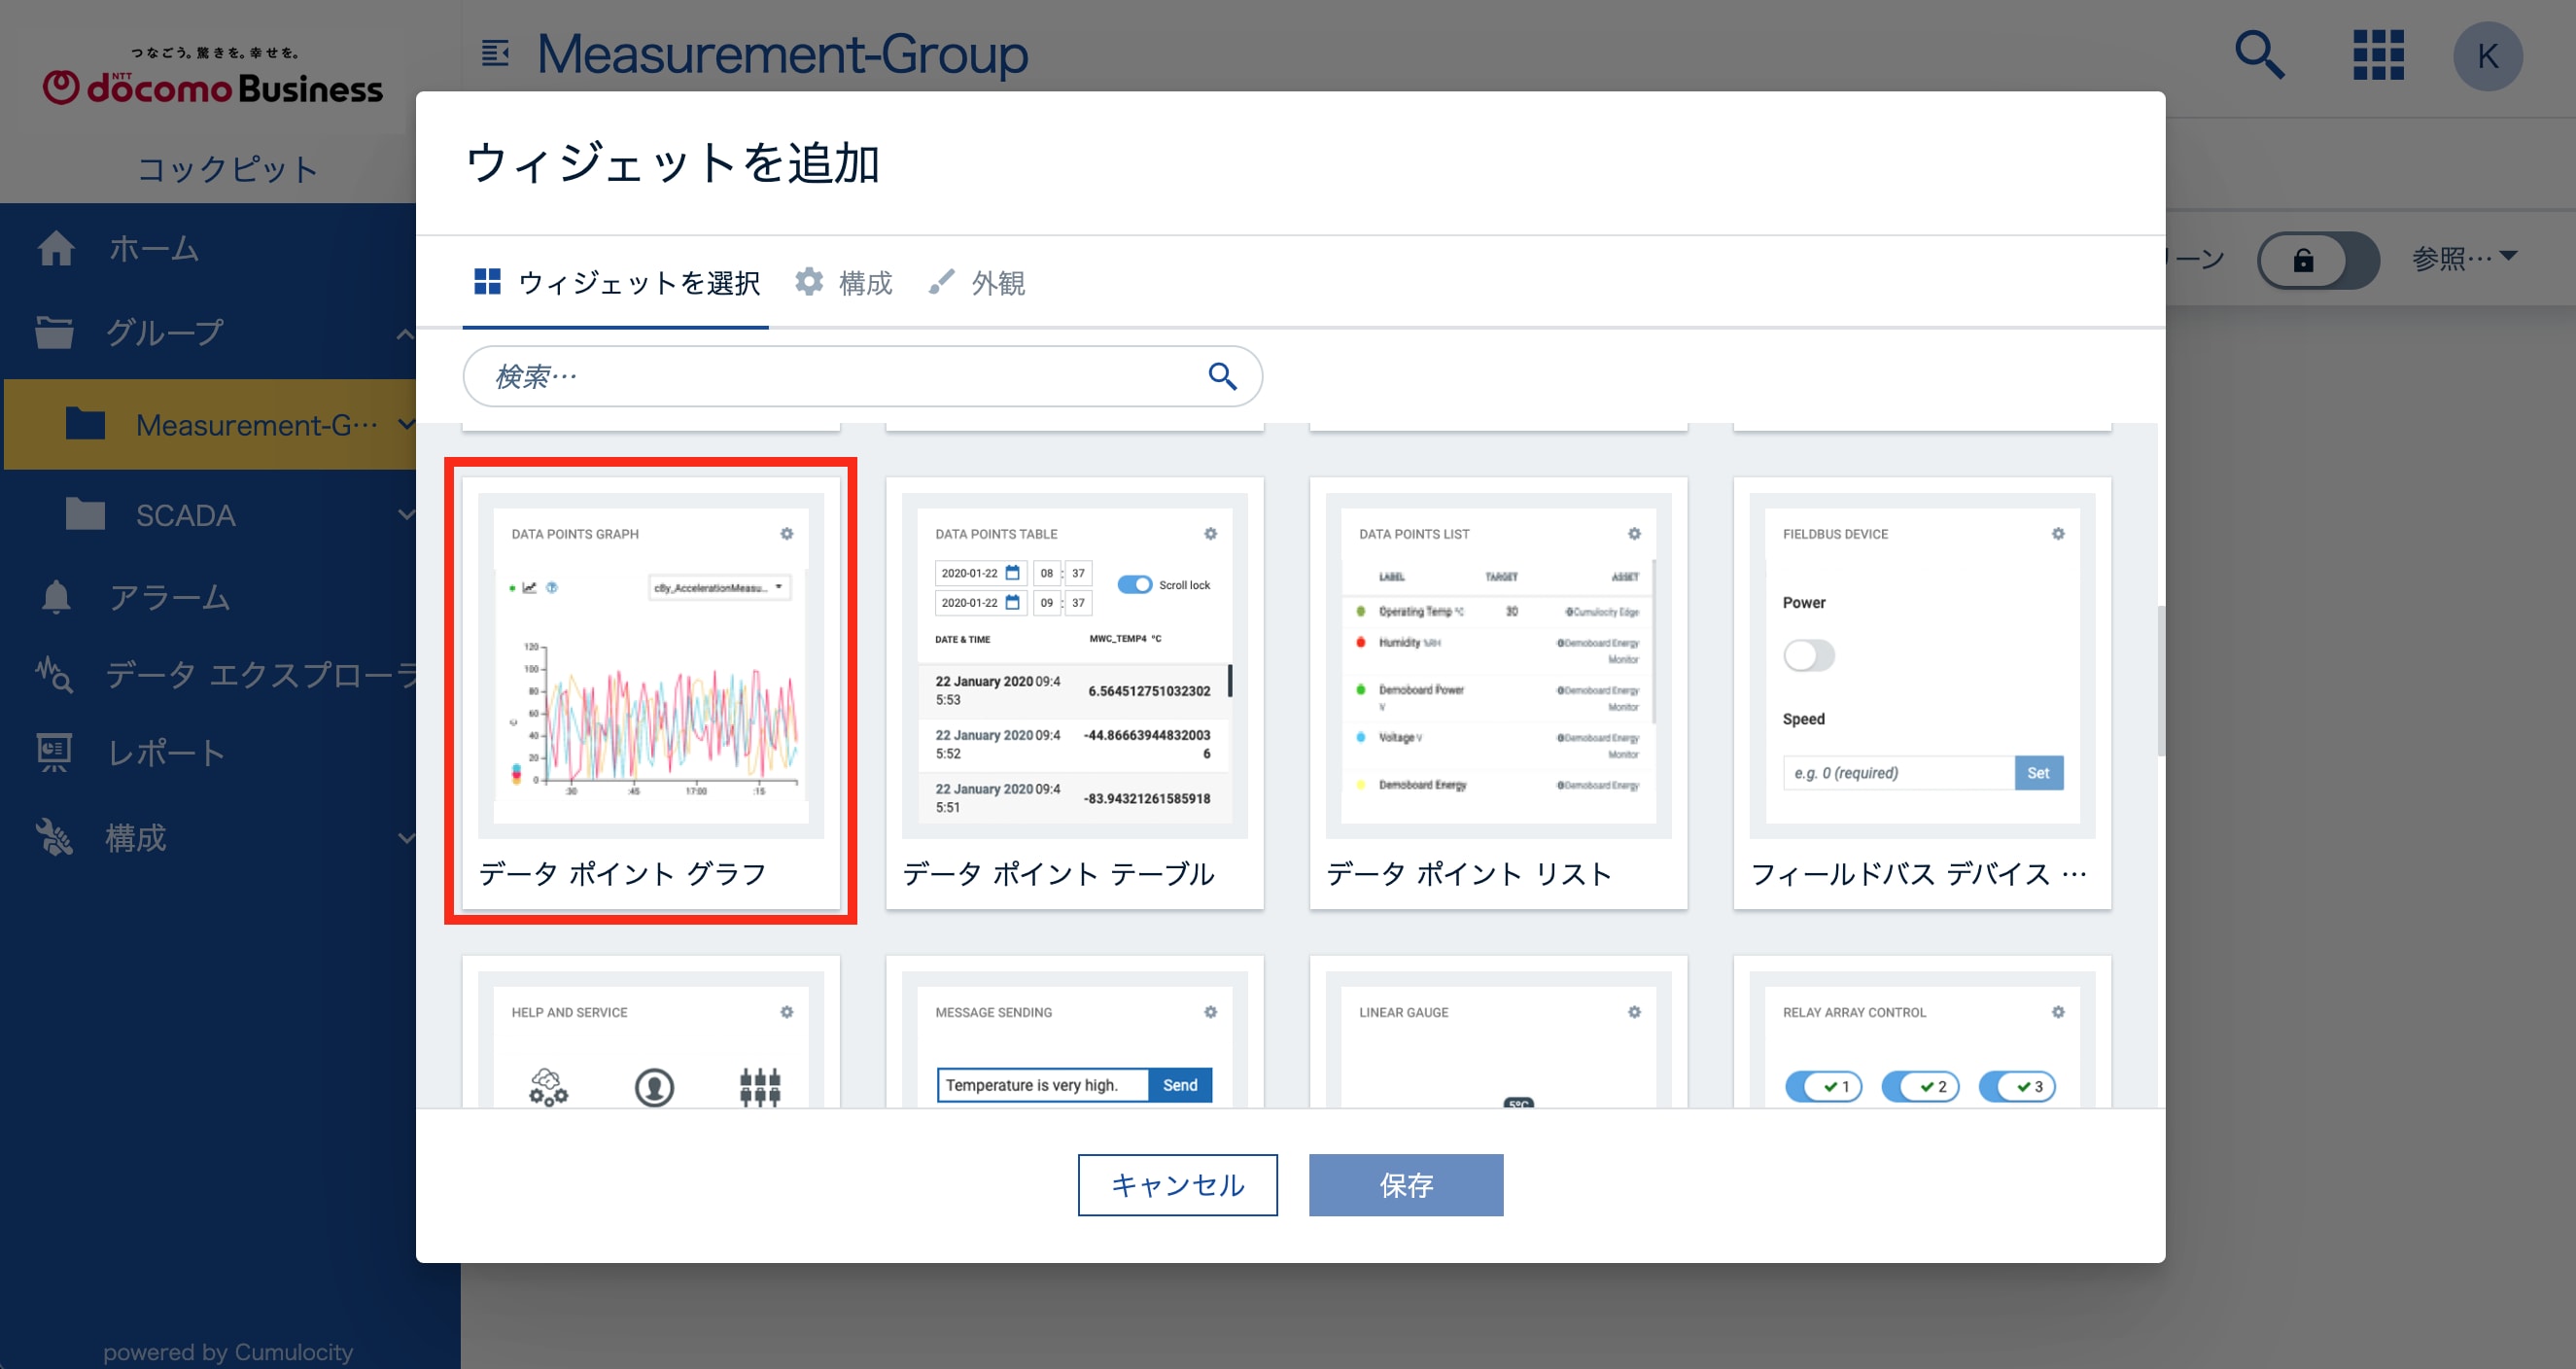Screen dimensions: 2576x1369
Task: Choose the Help and Service widget card
Action: [651, 1031]
